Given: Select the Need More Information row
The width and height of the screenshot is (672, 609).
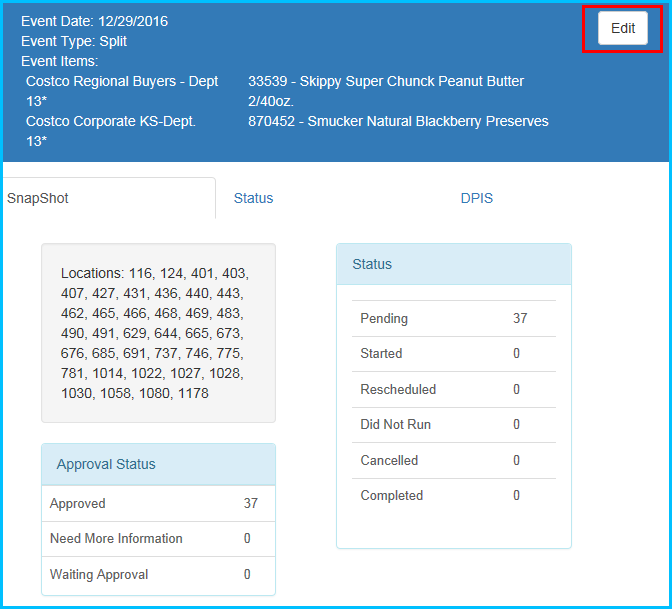Looking at the screenshot, I should [x=158, y=539].
